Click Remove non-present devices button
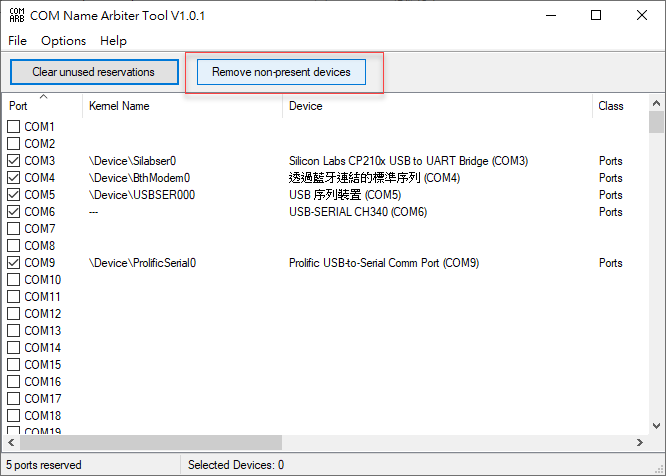666x476 pixels. (281, 72)
